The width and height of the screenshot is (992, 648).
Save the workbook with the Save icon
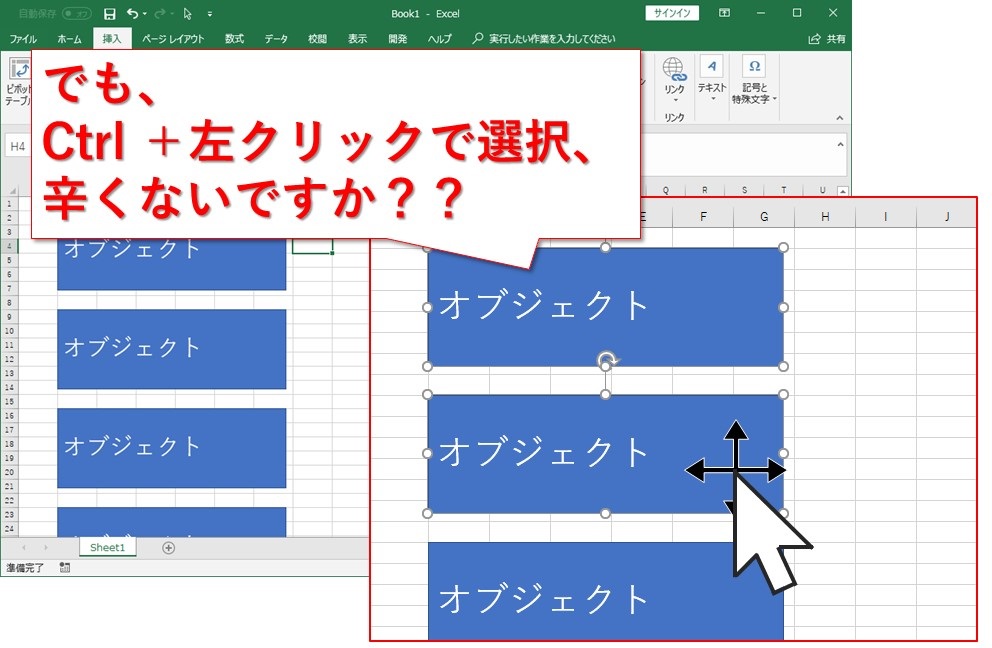point(109,13)
